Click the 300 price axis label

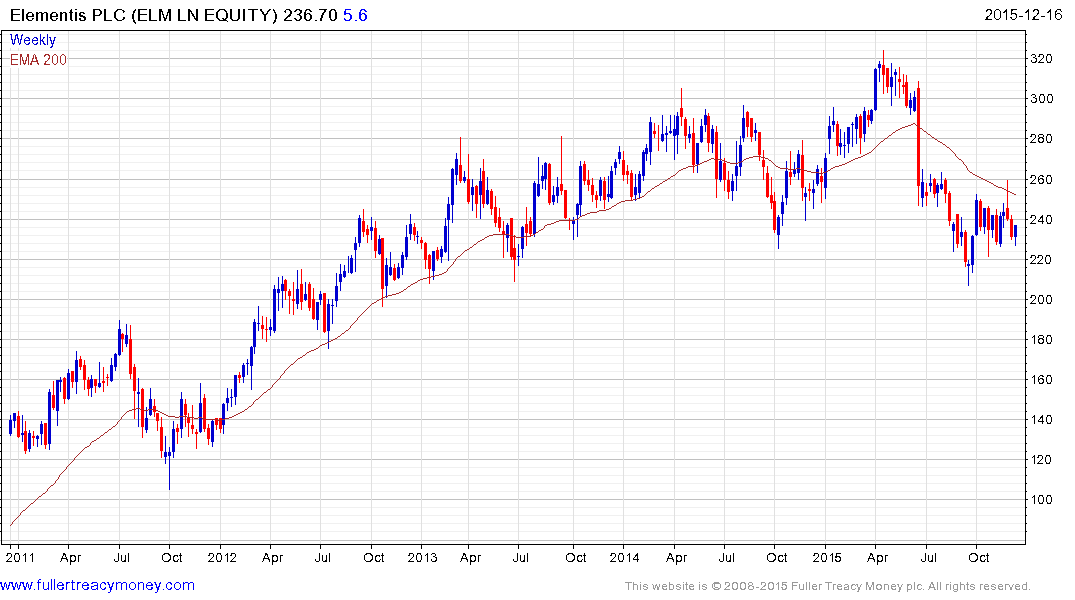(1041, 99)
